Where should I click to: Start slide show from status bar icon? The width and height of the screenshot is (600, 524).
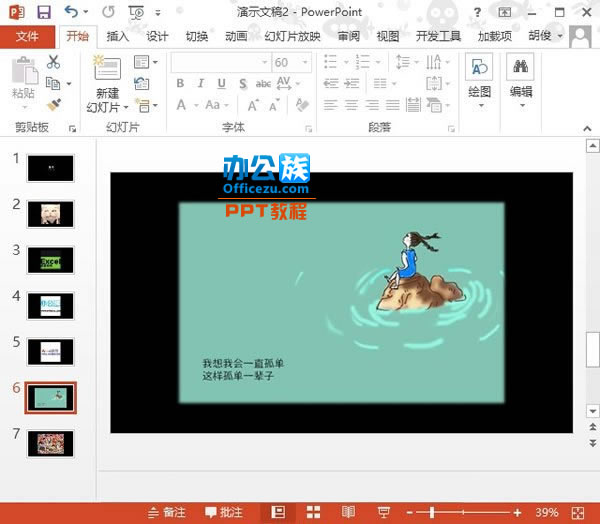(x=383, y=512)
